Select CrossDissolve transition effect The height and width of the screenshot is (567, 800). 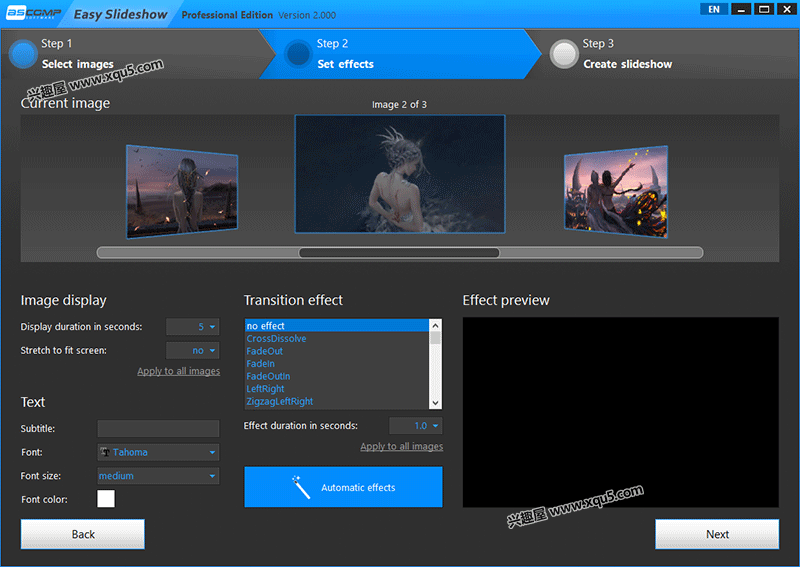point(337,338)
